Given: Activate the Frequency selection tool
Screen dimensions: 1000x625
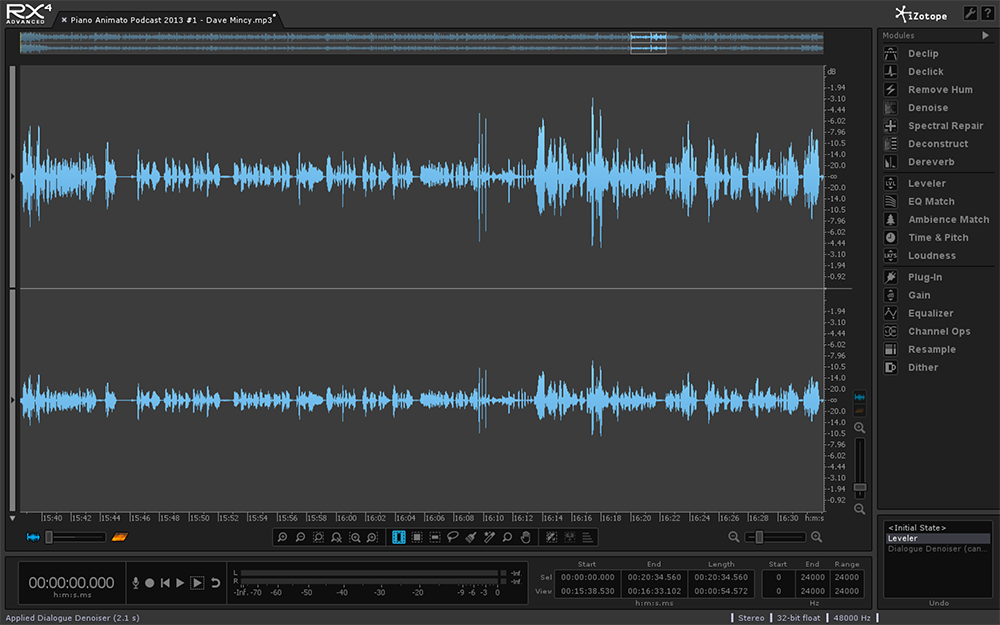Looking at the screenshot, I should pyautogui.click(x=435, y=538).
